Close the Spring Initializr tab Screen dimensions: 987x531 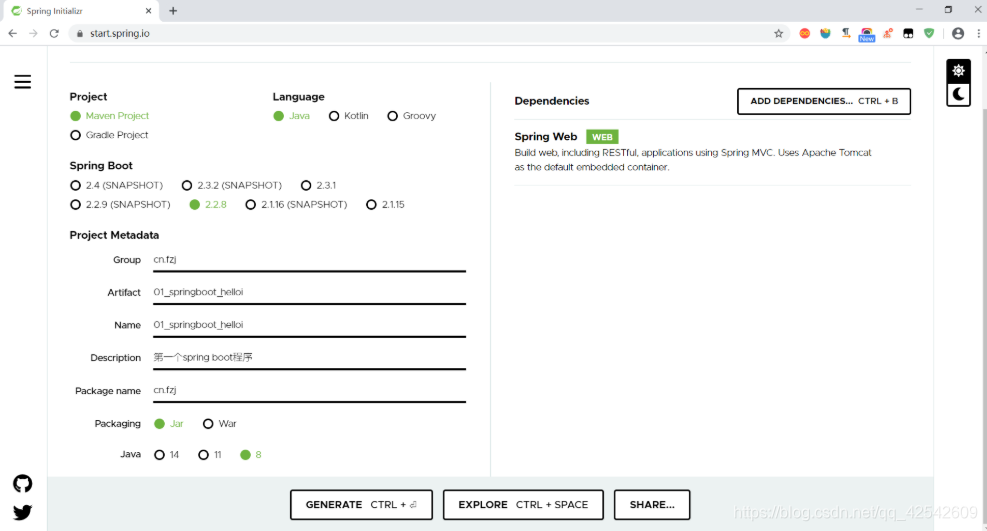149,11
